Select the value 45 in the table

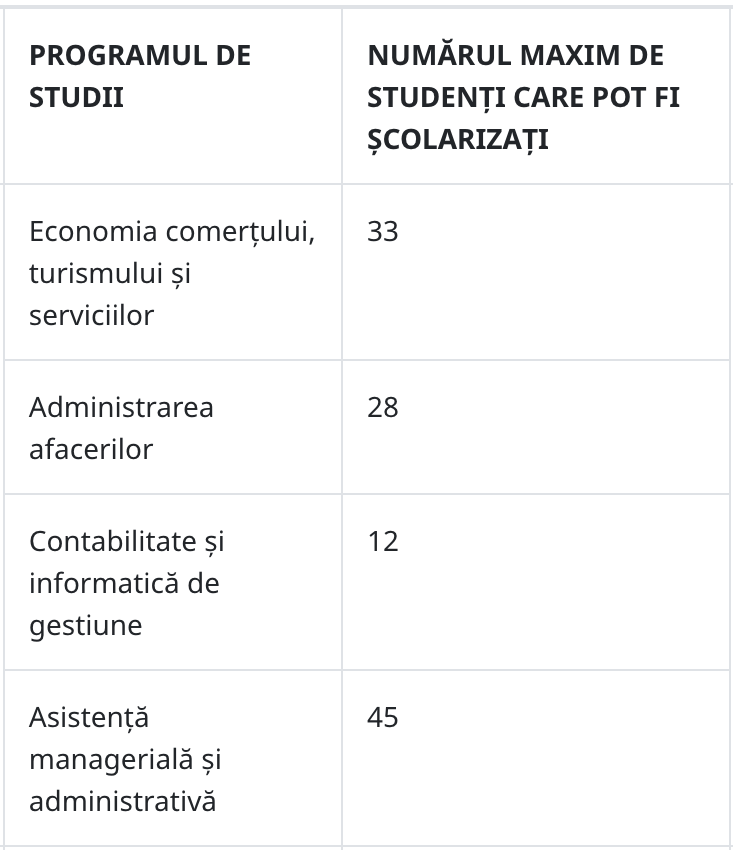(383, 717)
